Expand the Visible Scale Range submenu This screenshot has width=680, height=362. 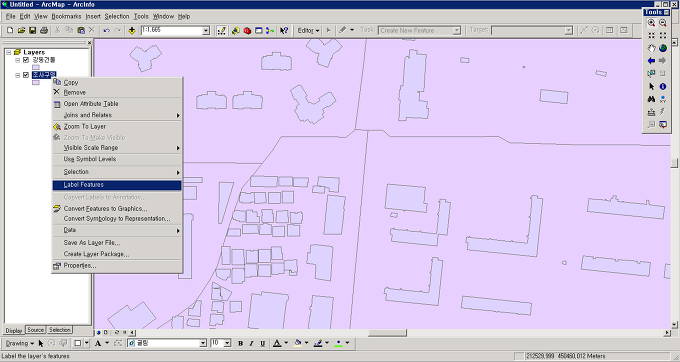point(117,148)
